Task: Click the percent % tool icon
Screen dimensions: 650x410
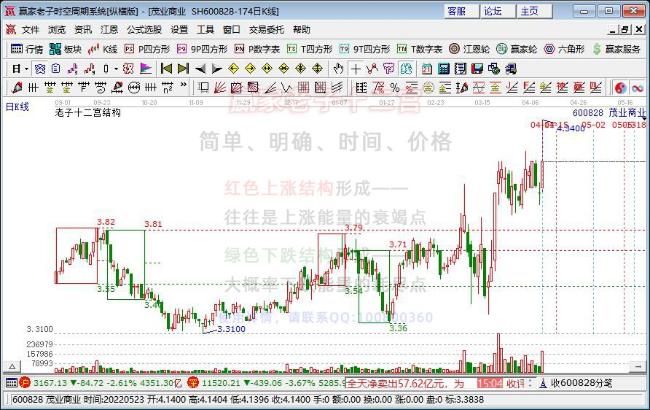Action: pos(395,87)
